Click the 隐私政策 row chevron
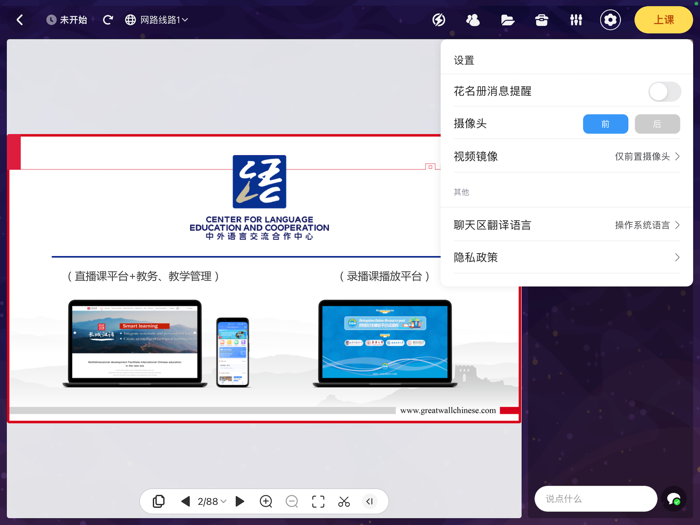The width and height of the screenshot is (700, 525). 677,257
